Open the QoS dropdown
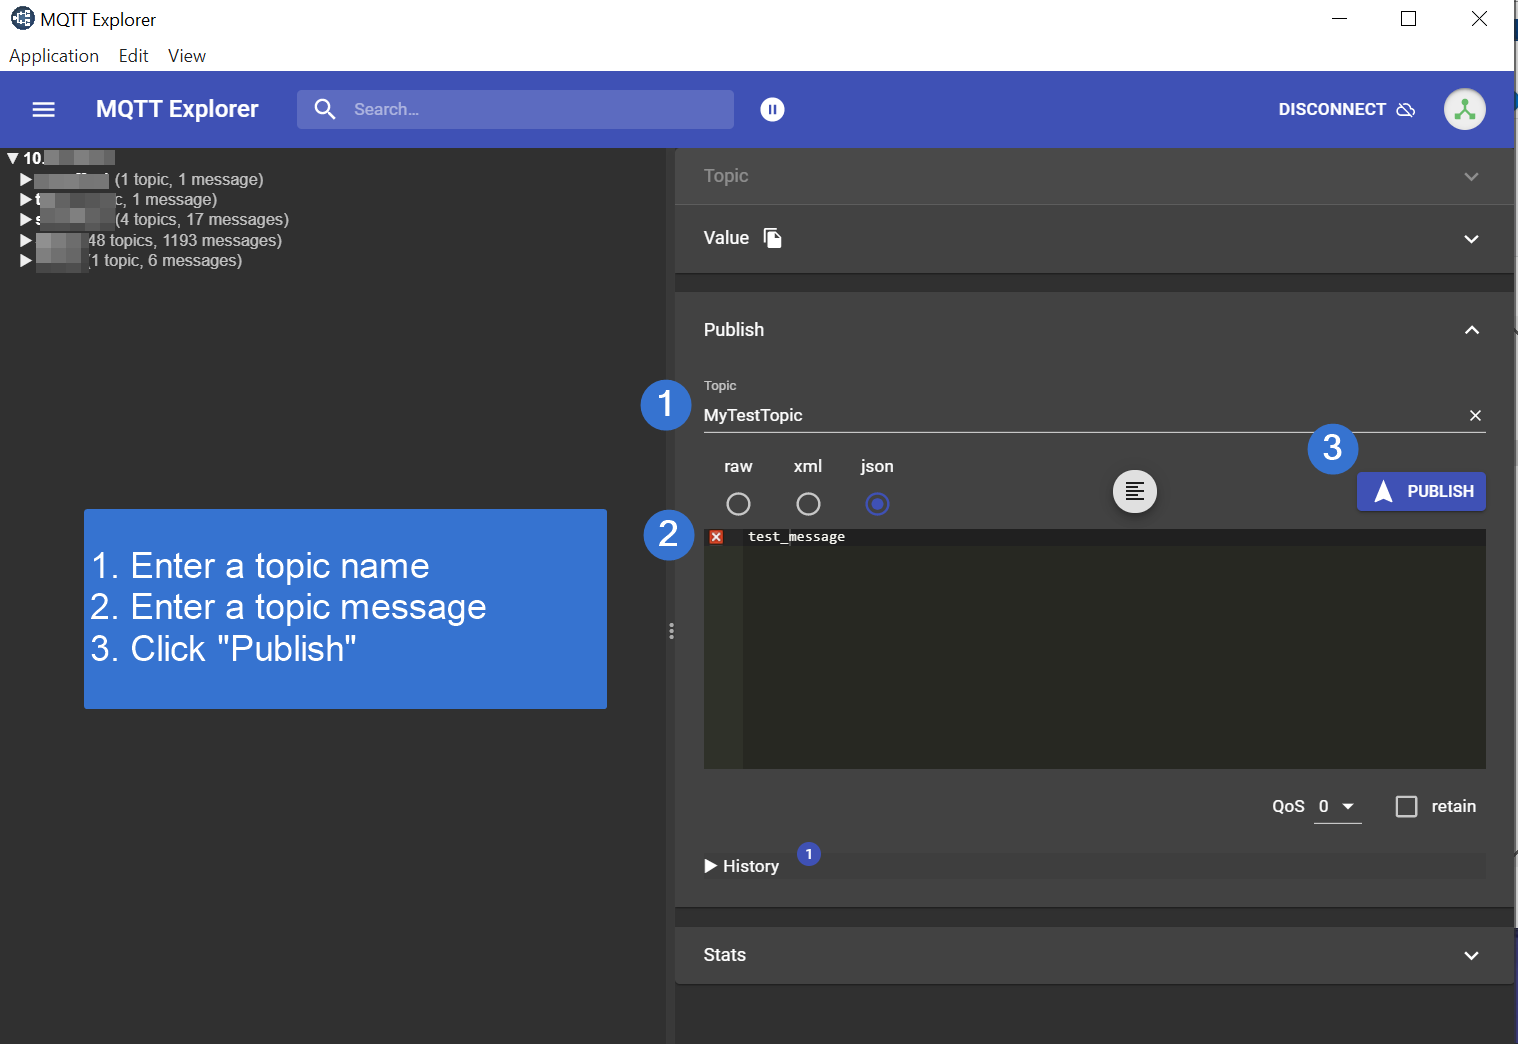 coord(1337,807)
